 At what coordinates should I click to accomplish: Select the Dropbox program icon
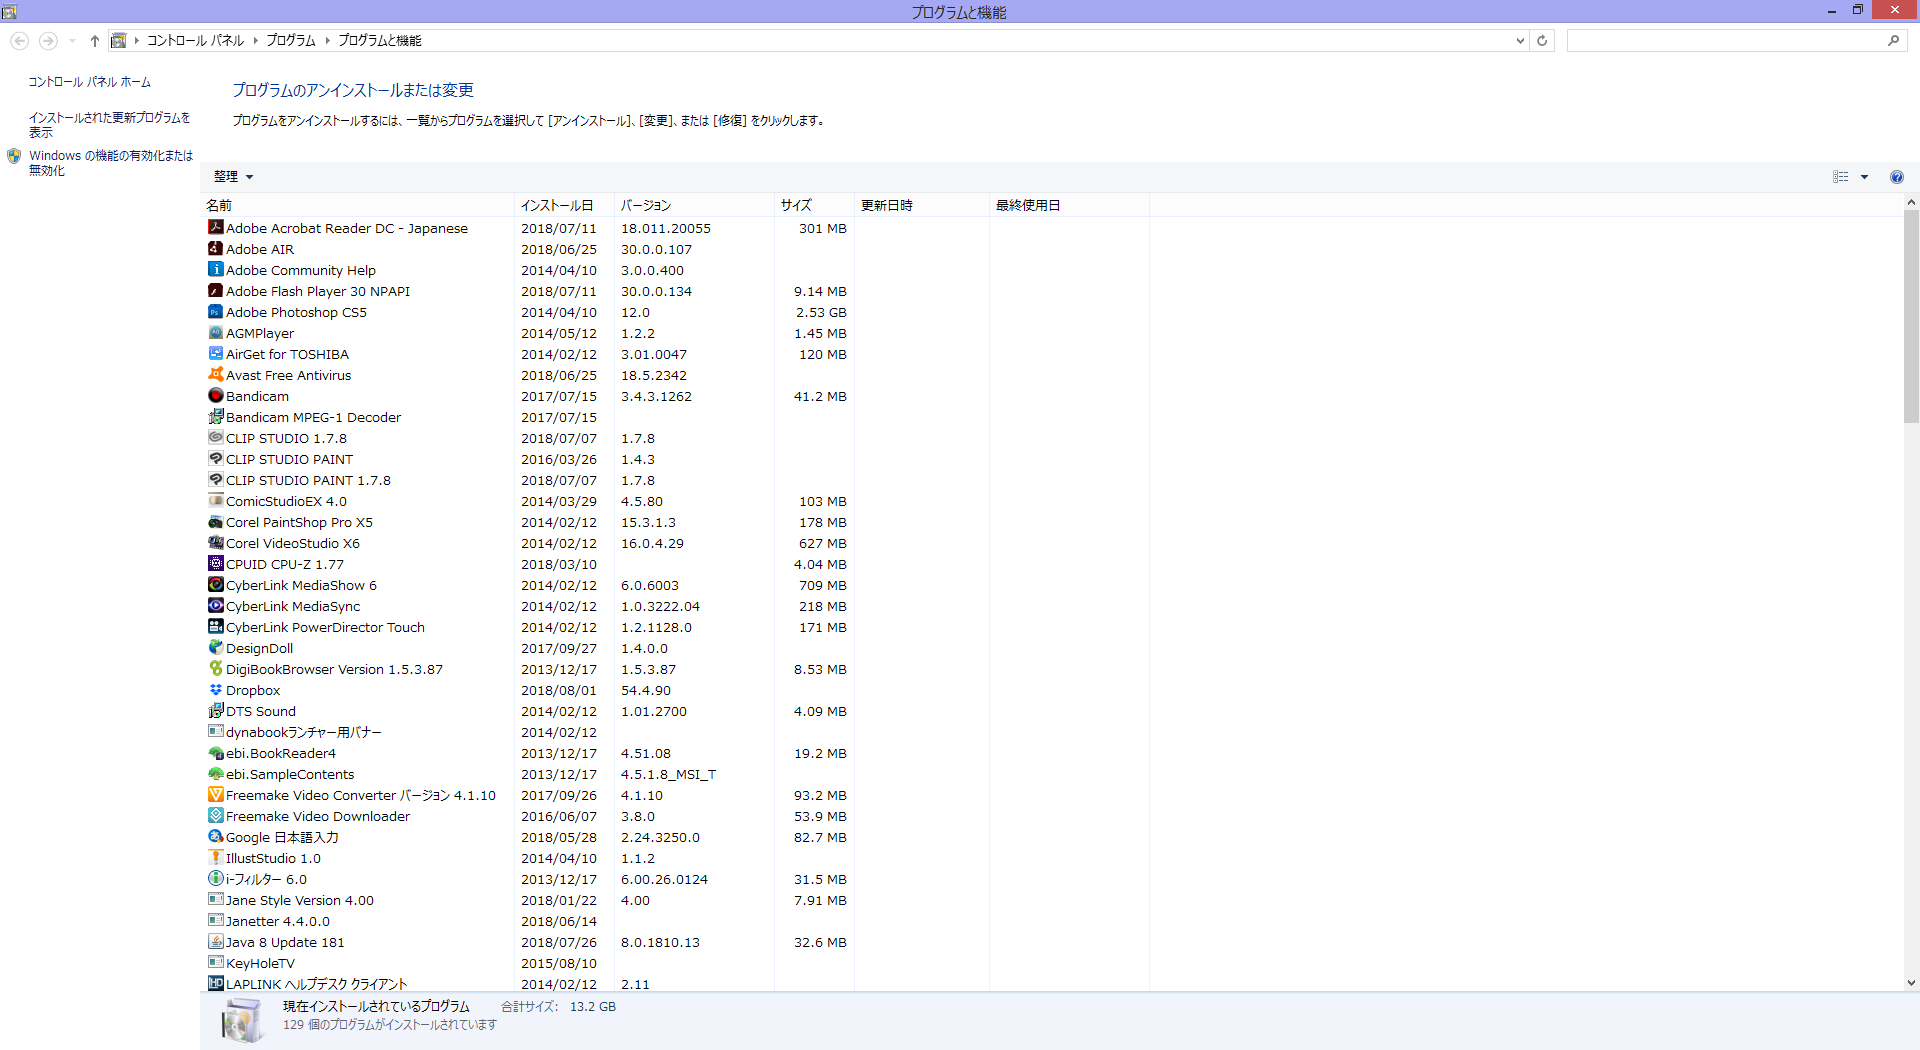(x=215, y=690)
